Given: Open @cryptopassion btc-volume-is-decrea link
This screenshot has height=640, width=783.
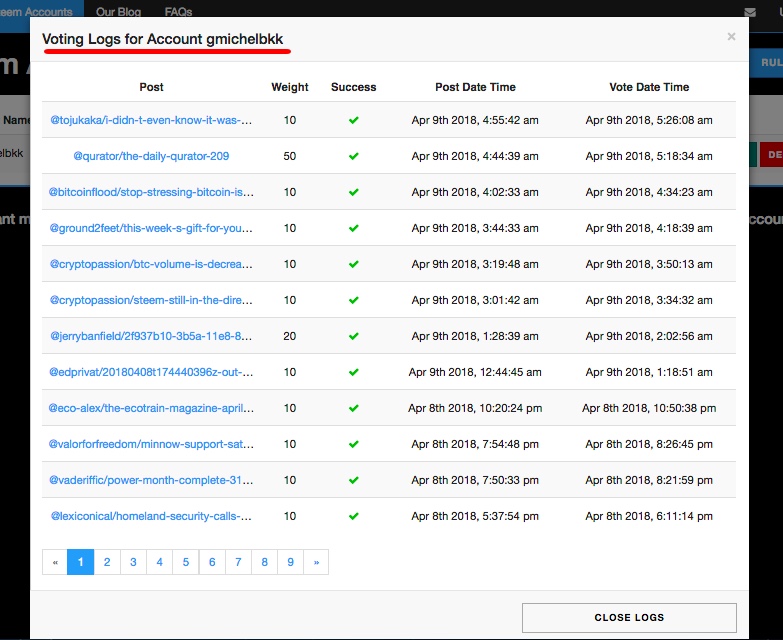Looking at the screenshot, I should pyautogui.click(x=151, y=264).
